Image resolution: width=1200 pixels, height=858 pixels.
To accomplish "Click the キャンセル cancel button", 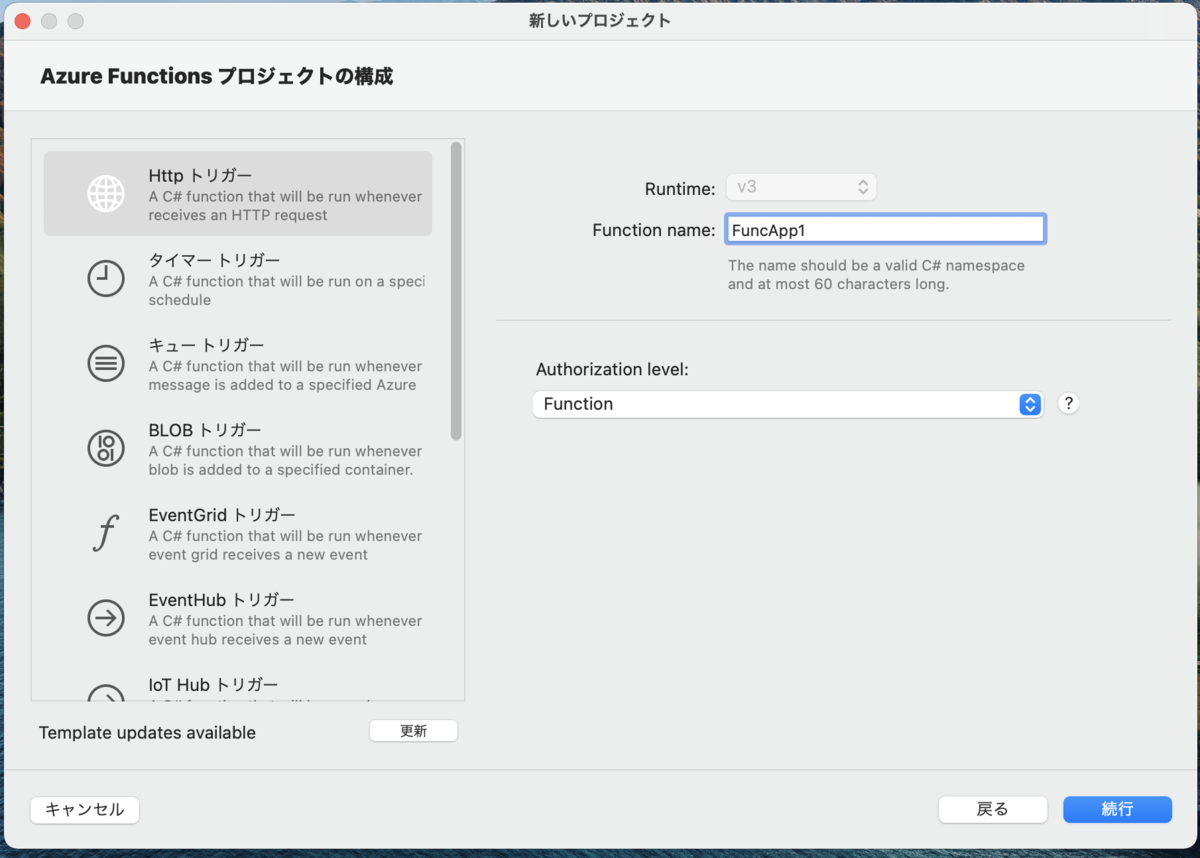I will (85, 810).
